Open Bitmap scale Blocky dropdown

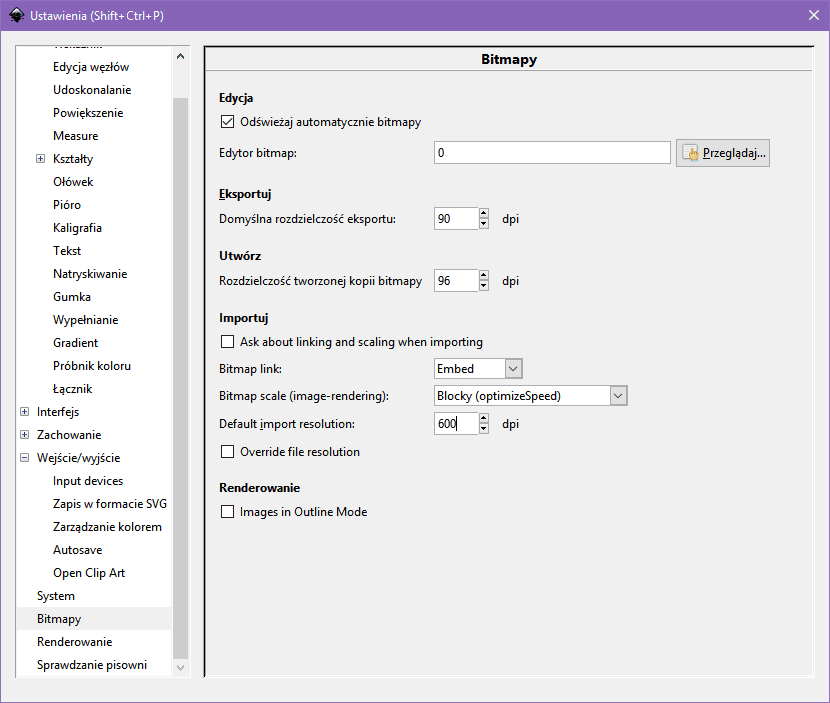(618, 396)
